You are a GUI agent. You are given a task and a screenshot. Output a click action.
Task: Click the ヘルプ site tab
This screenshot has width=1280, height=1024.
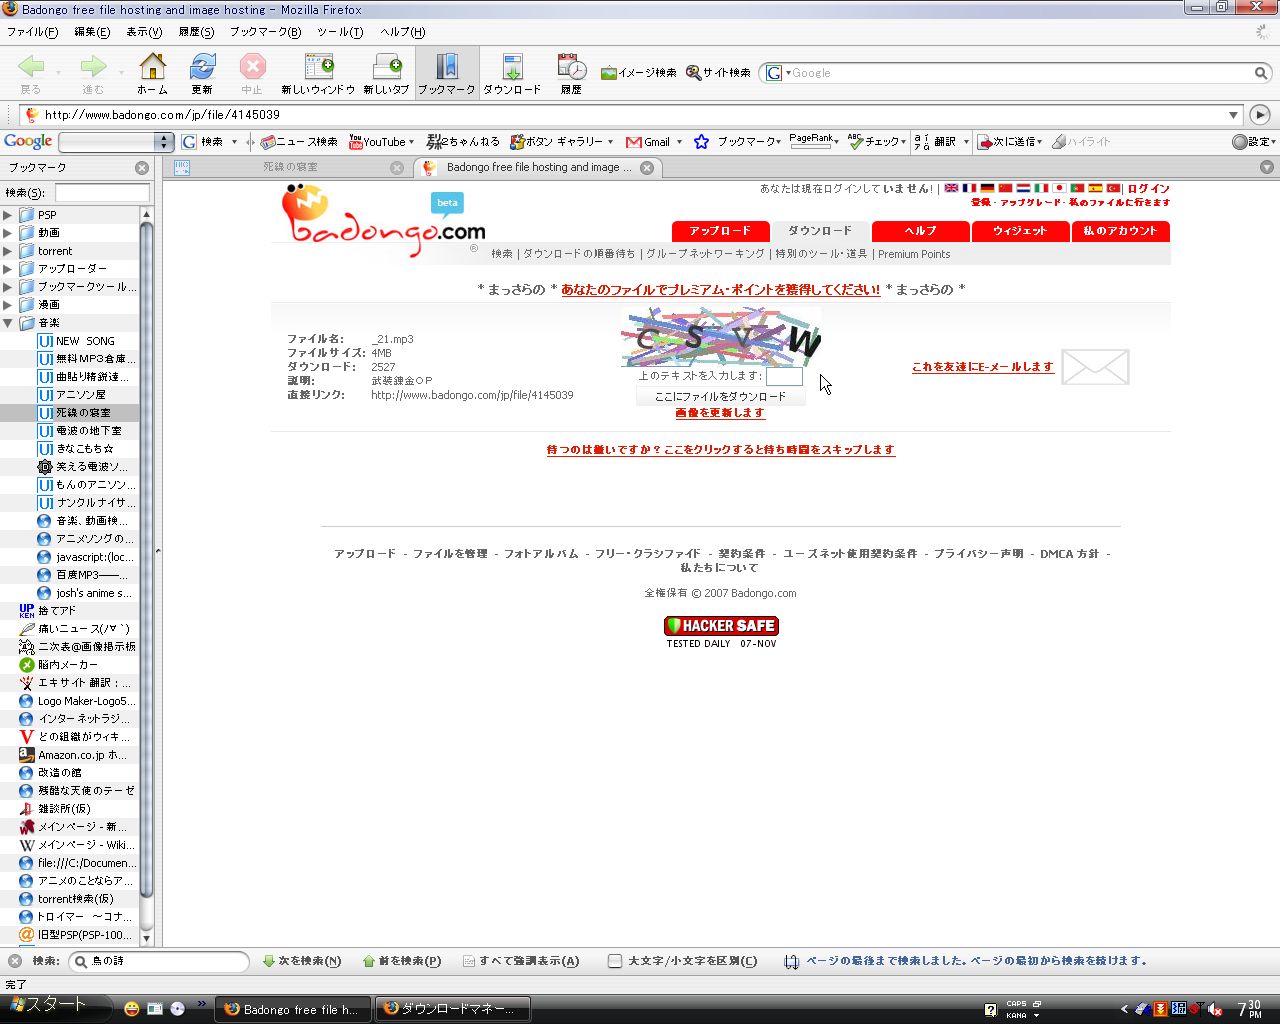(920, 231)
